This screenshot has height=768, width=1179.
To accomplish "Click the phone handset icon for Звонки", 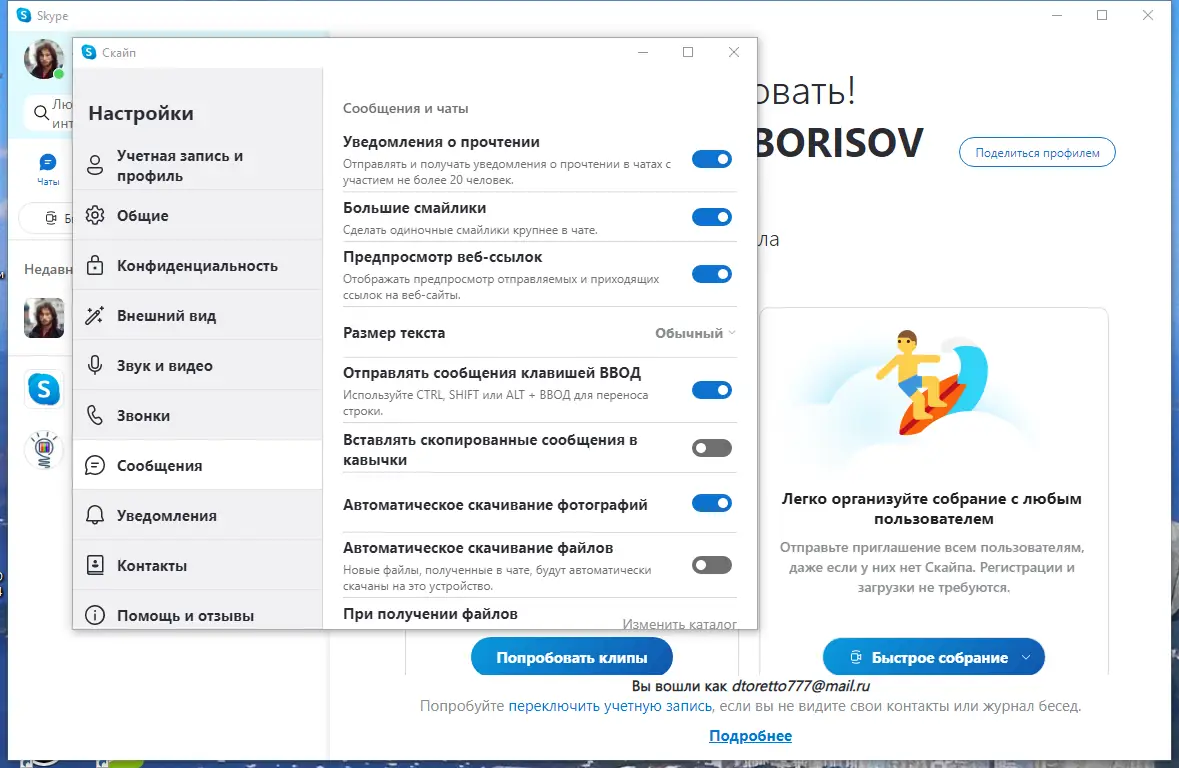I will click(95, 415).
